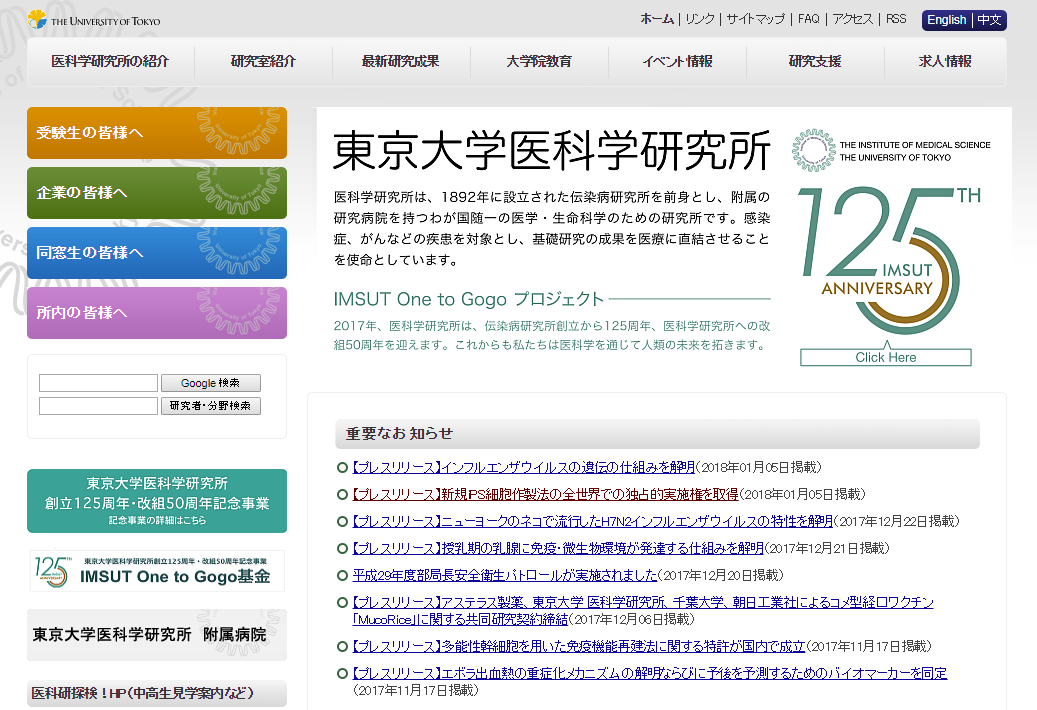Open press release on エボラ出血熱 biomarker
Screen dimensions: 1037x710
point(649,674)
